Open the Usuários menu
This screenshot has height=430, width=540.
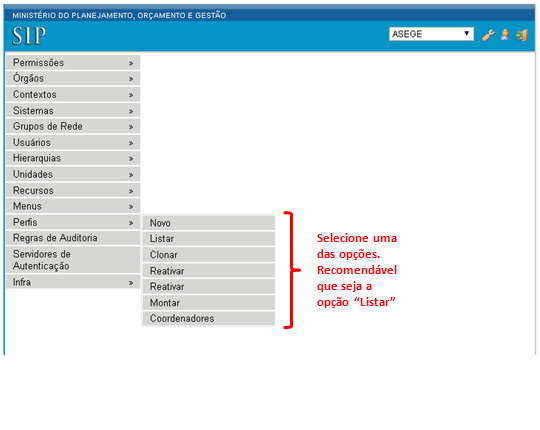73,142
